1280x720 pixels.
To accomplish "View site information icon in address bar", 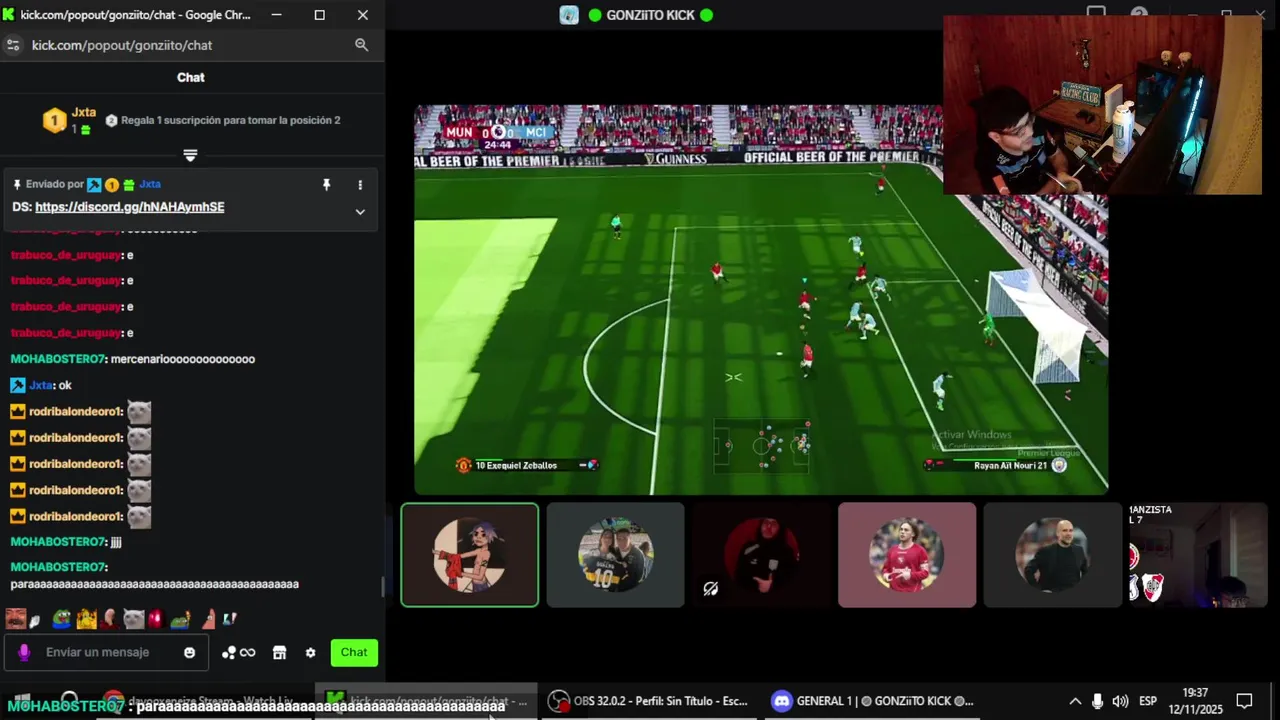I will pyautogui.click(x=13, y=45).
